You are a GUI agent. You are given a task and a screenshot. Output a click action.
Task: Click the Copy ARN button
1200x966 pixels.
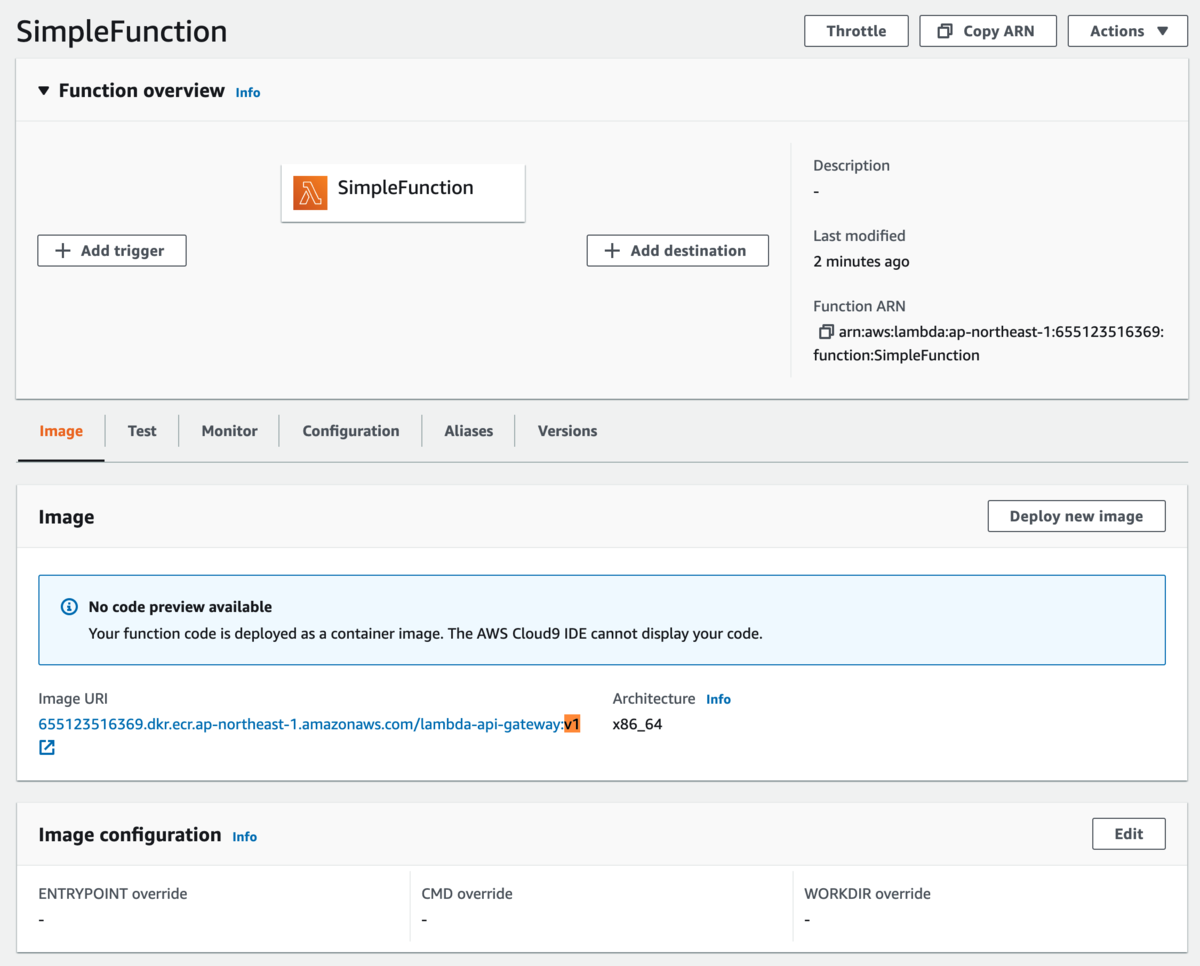(x=987, y=31)
